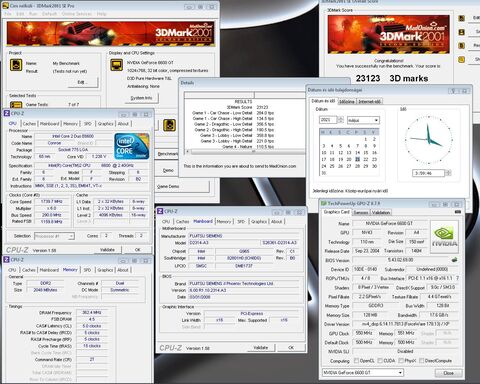Open the About tab in the Memory CPU-Z window

(x=123, y=270)
